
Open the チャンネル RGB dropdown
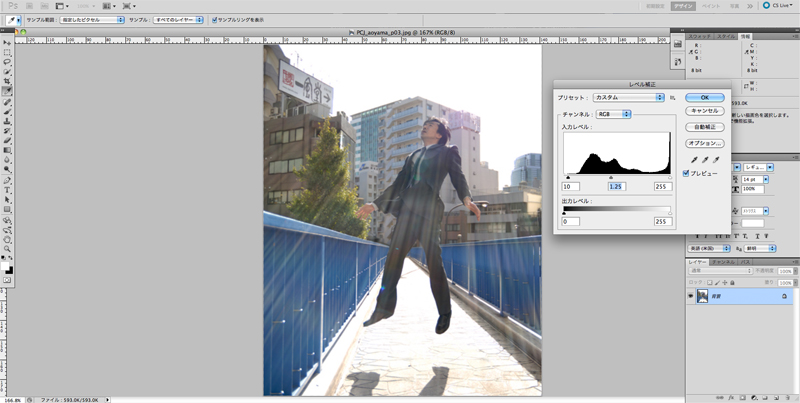click(613, 114)
